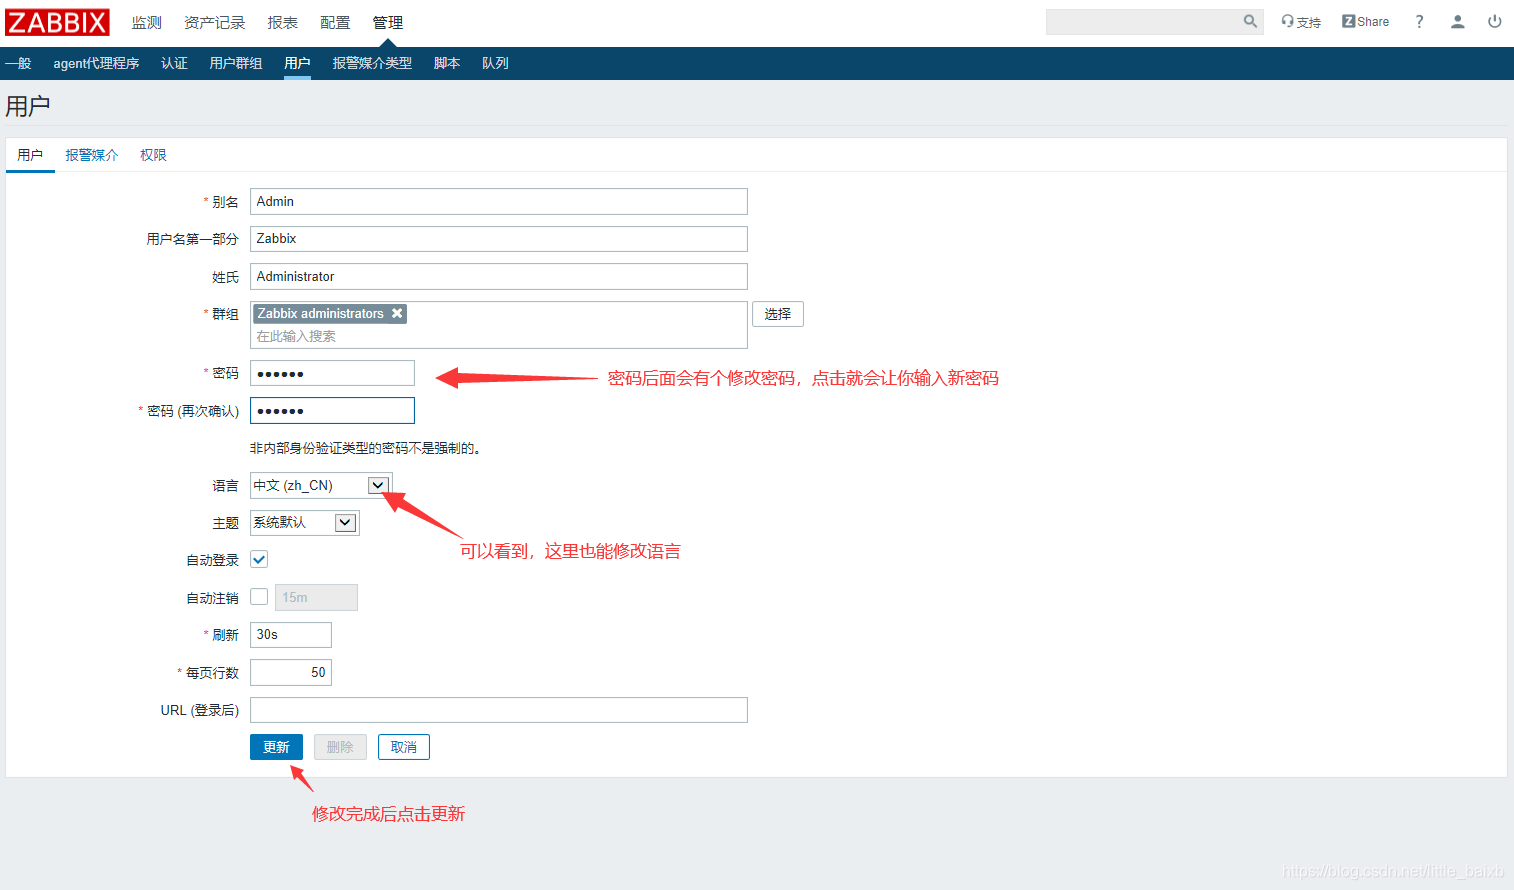Go to agent代理程序 submenu
Image resolution: width=1514 pixels, height=890 pixels.
pyautogui.click(x=96, y=63)
